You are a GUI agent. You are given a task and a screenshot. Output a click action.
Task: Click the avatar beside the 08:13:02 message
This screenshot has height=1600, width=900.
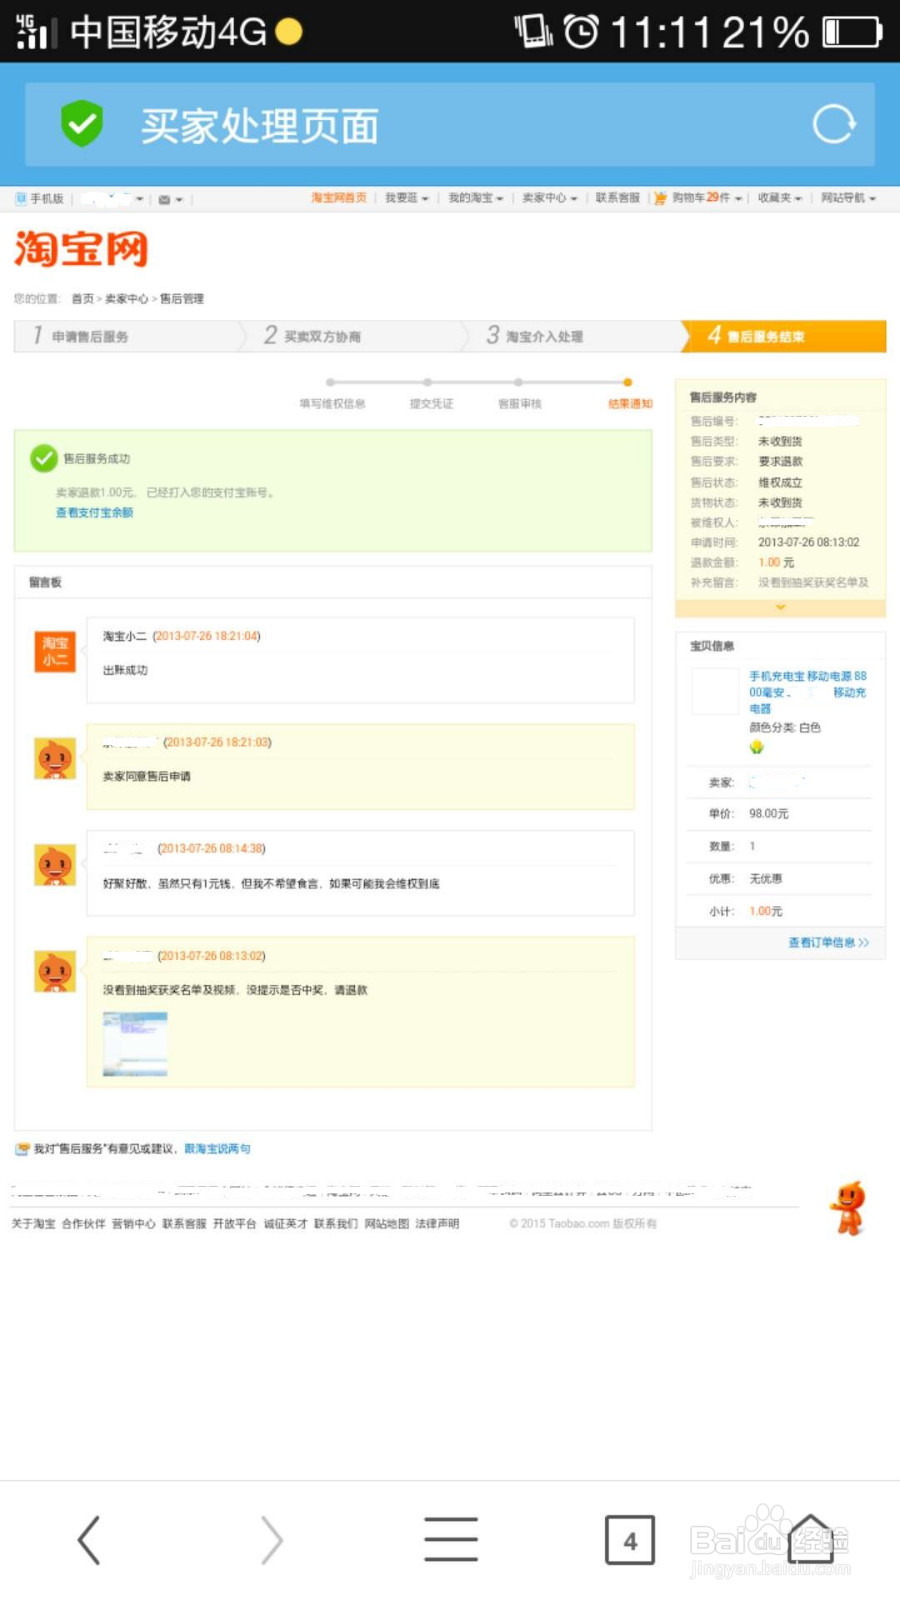tap(55, 972)
